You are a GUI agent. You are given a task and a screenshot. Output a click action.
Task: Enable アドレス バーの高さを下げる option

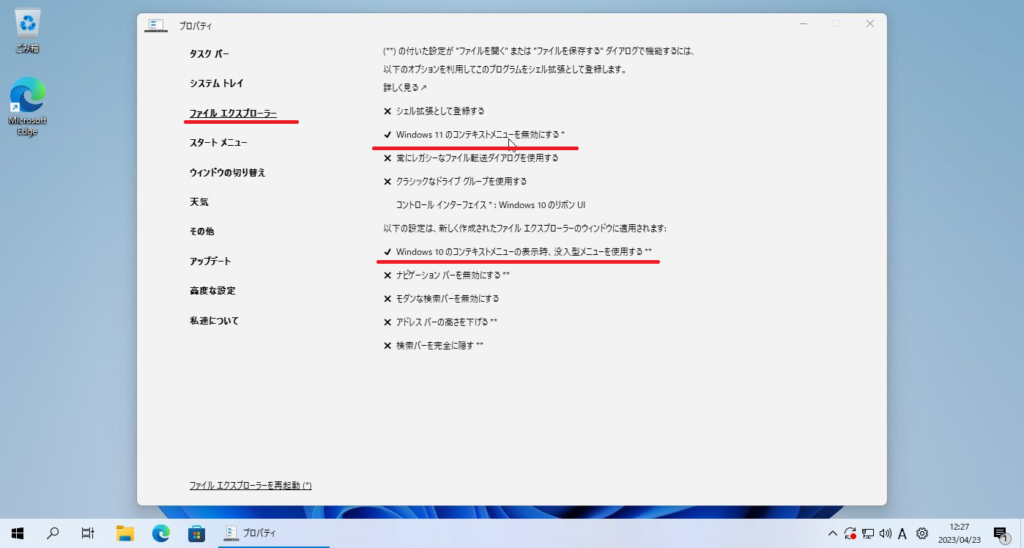(440, 322)
